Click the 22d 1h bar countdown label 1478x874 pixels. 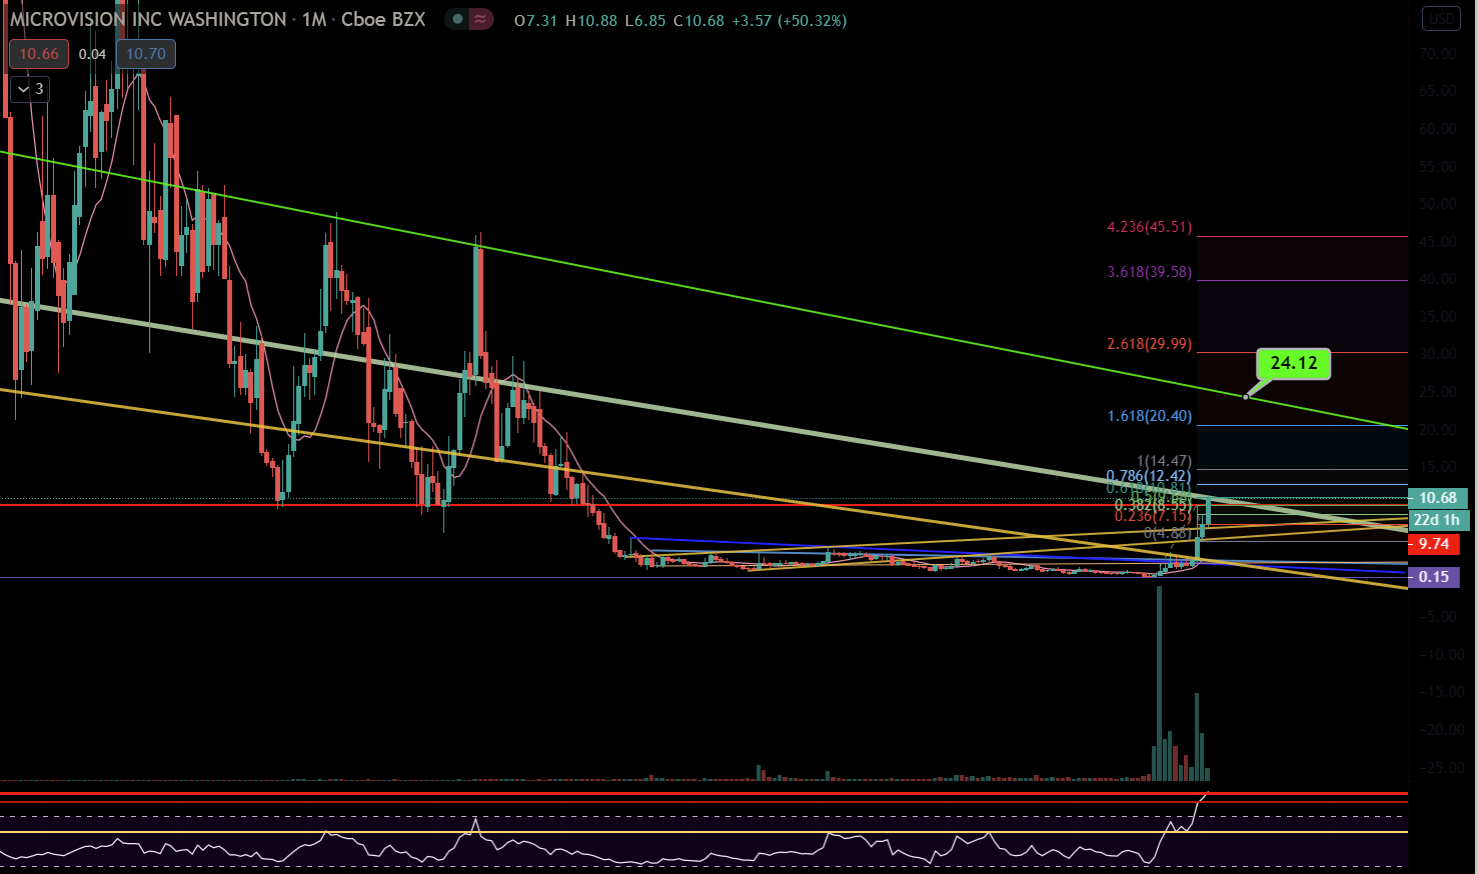1438,520
